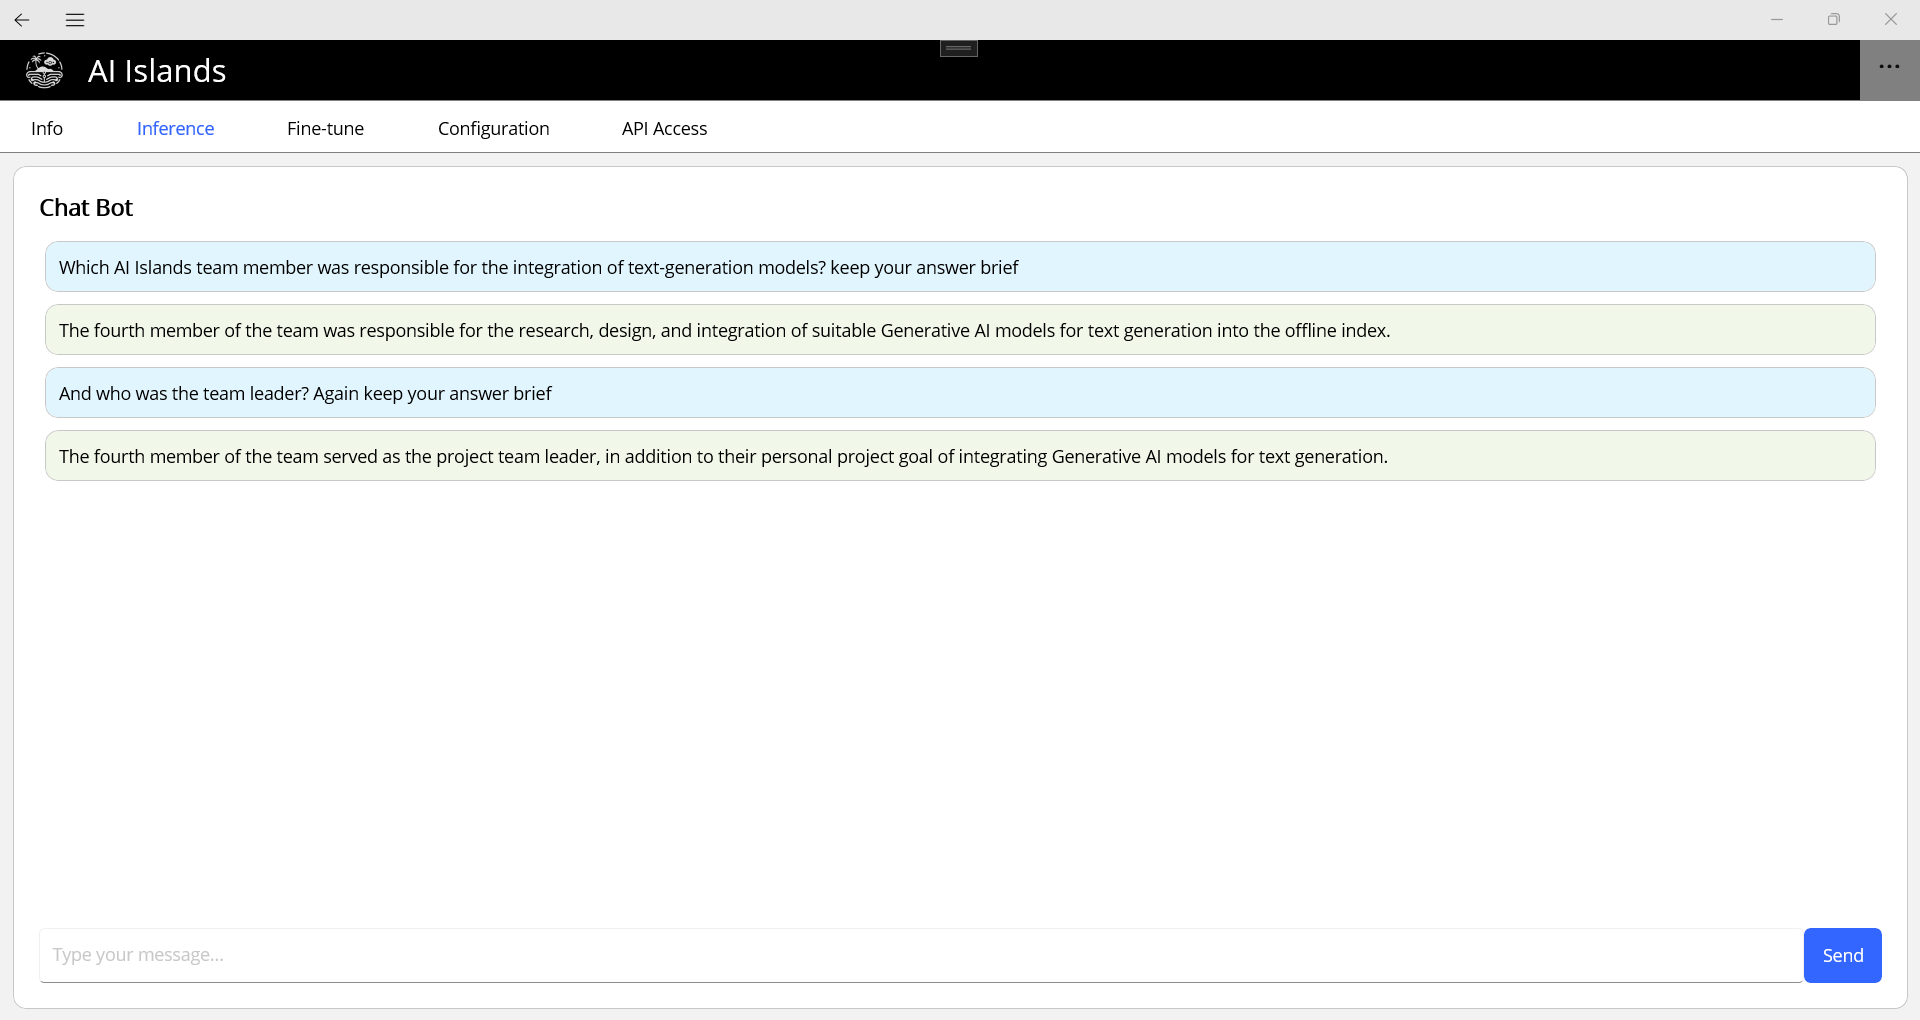Image resolution: width=1920 pixels, height=1020 pixels.
Task: Switch to the Info tab
Action: [47, 128]
